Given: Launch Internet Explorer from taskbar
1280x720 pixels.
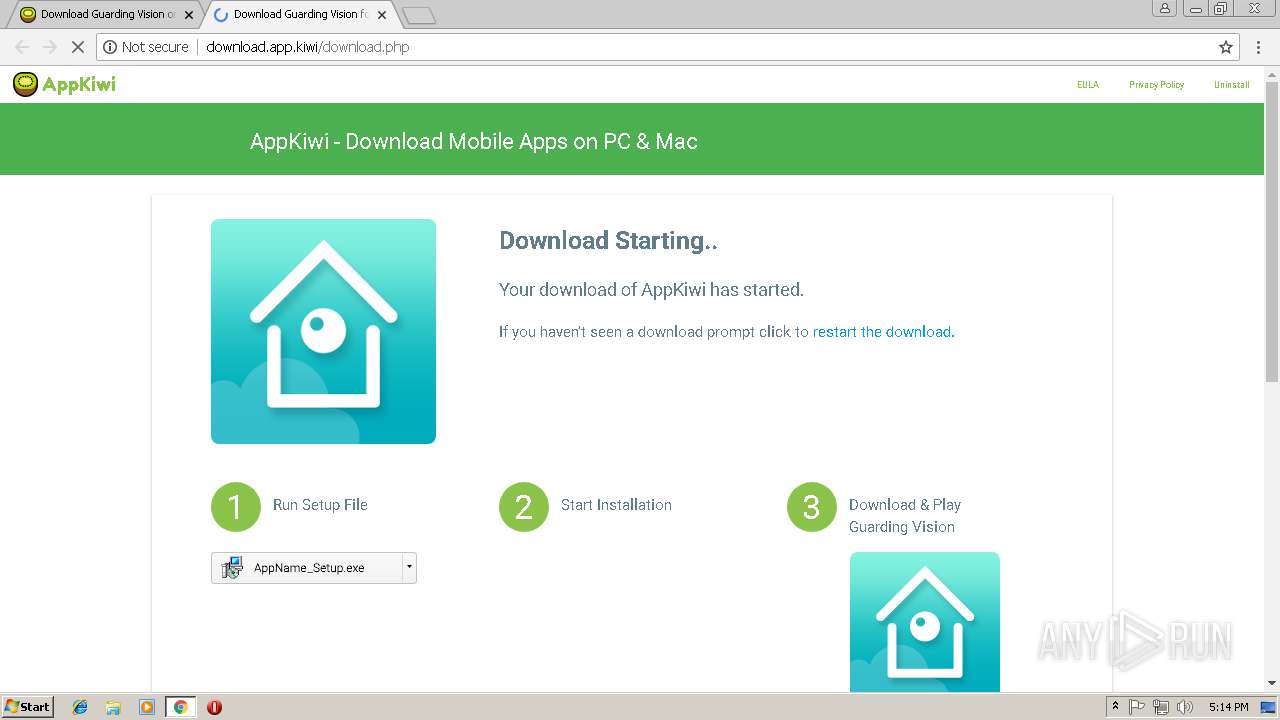Looking at the screenshot, I should coord(80,707).
